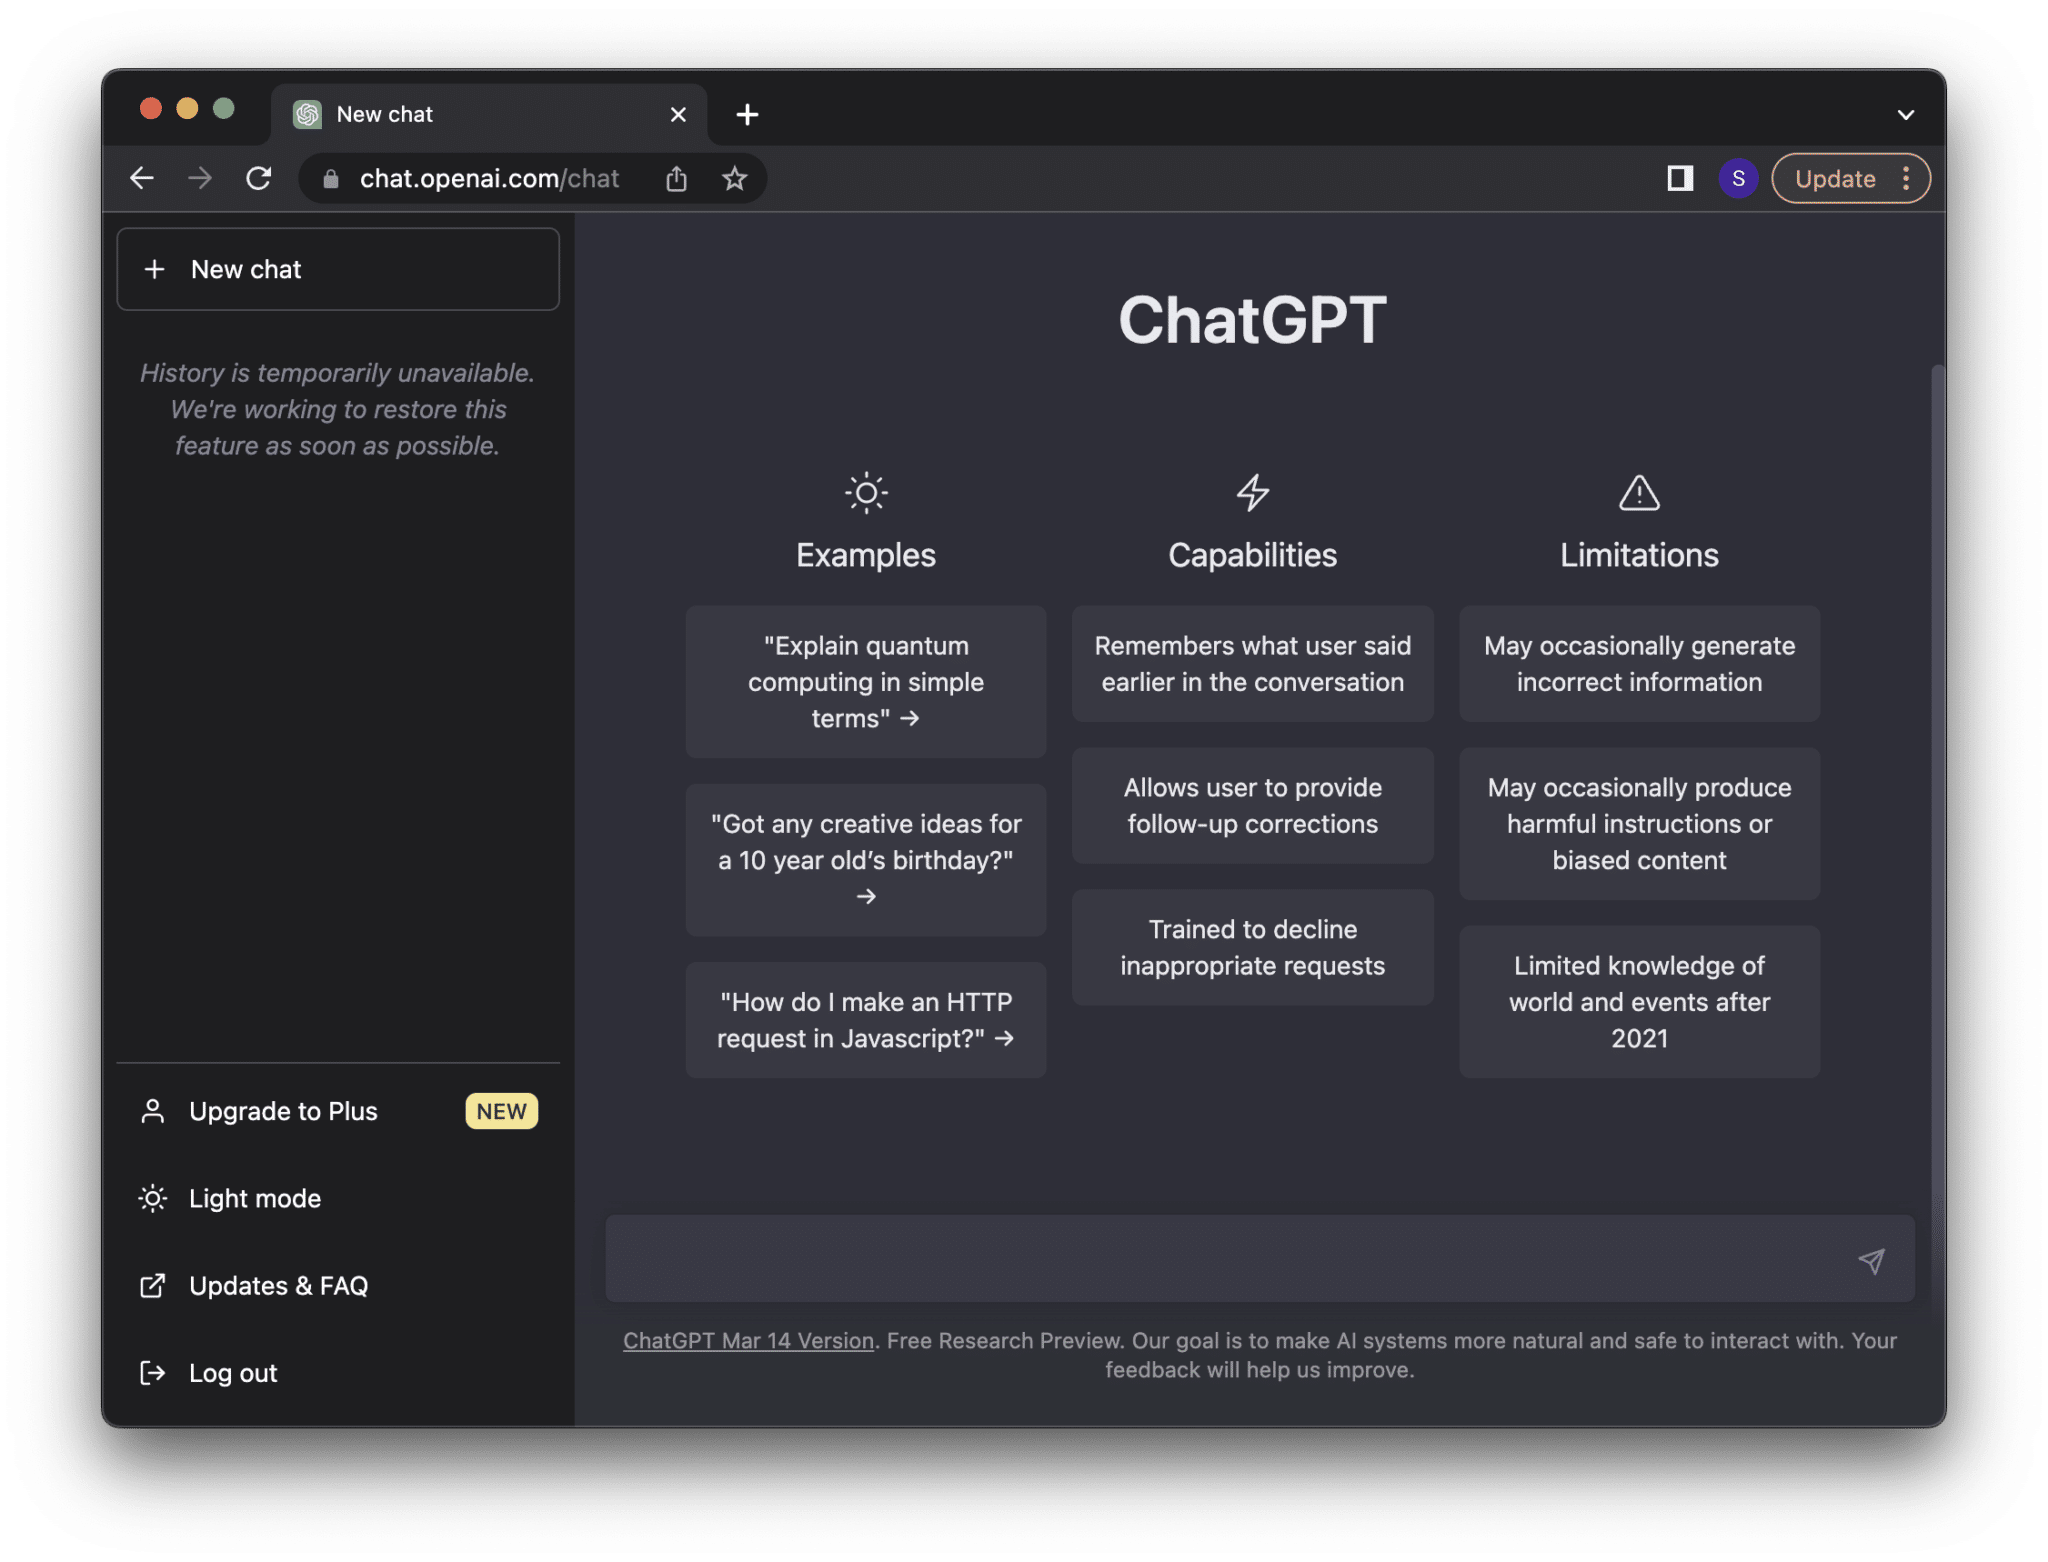Click the Limitations warning triangle icon
2048x1562 pixels.
1639,492
